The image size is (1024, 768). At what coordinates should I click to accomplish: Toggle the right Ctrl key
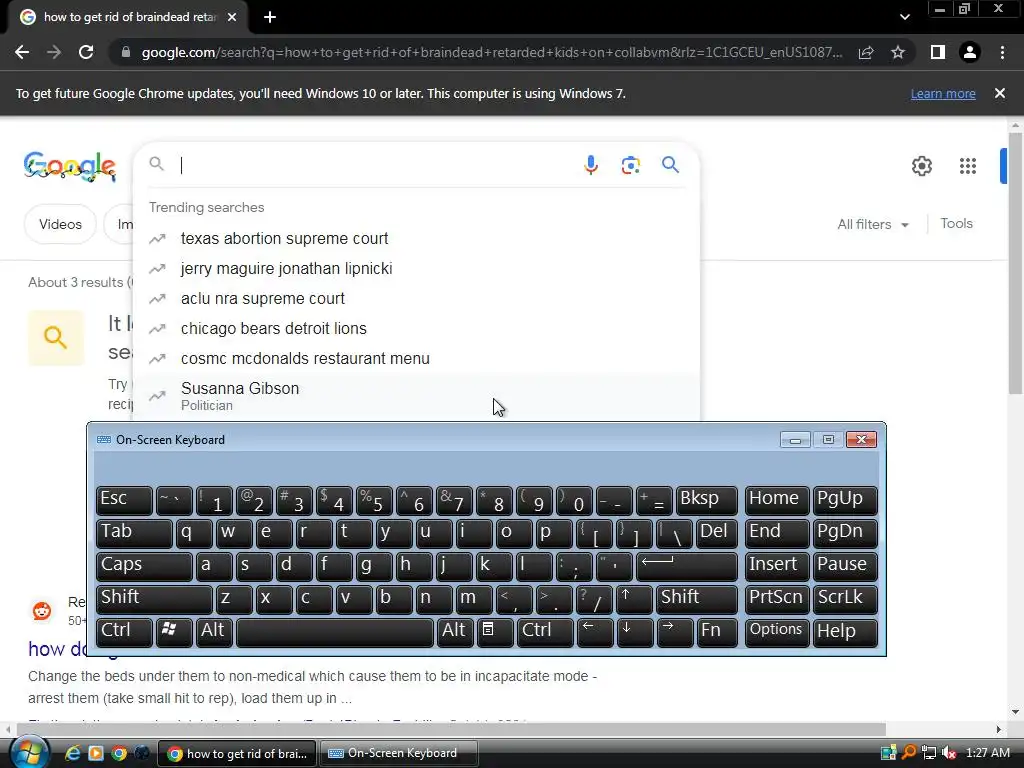click(544, 632)
